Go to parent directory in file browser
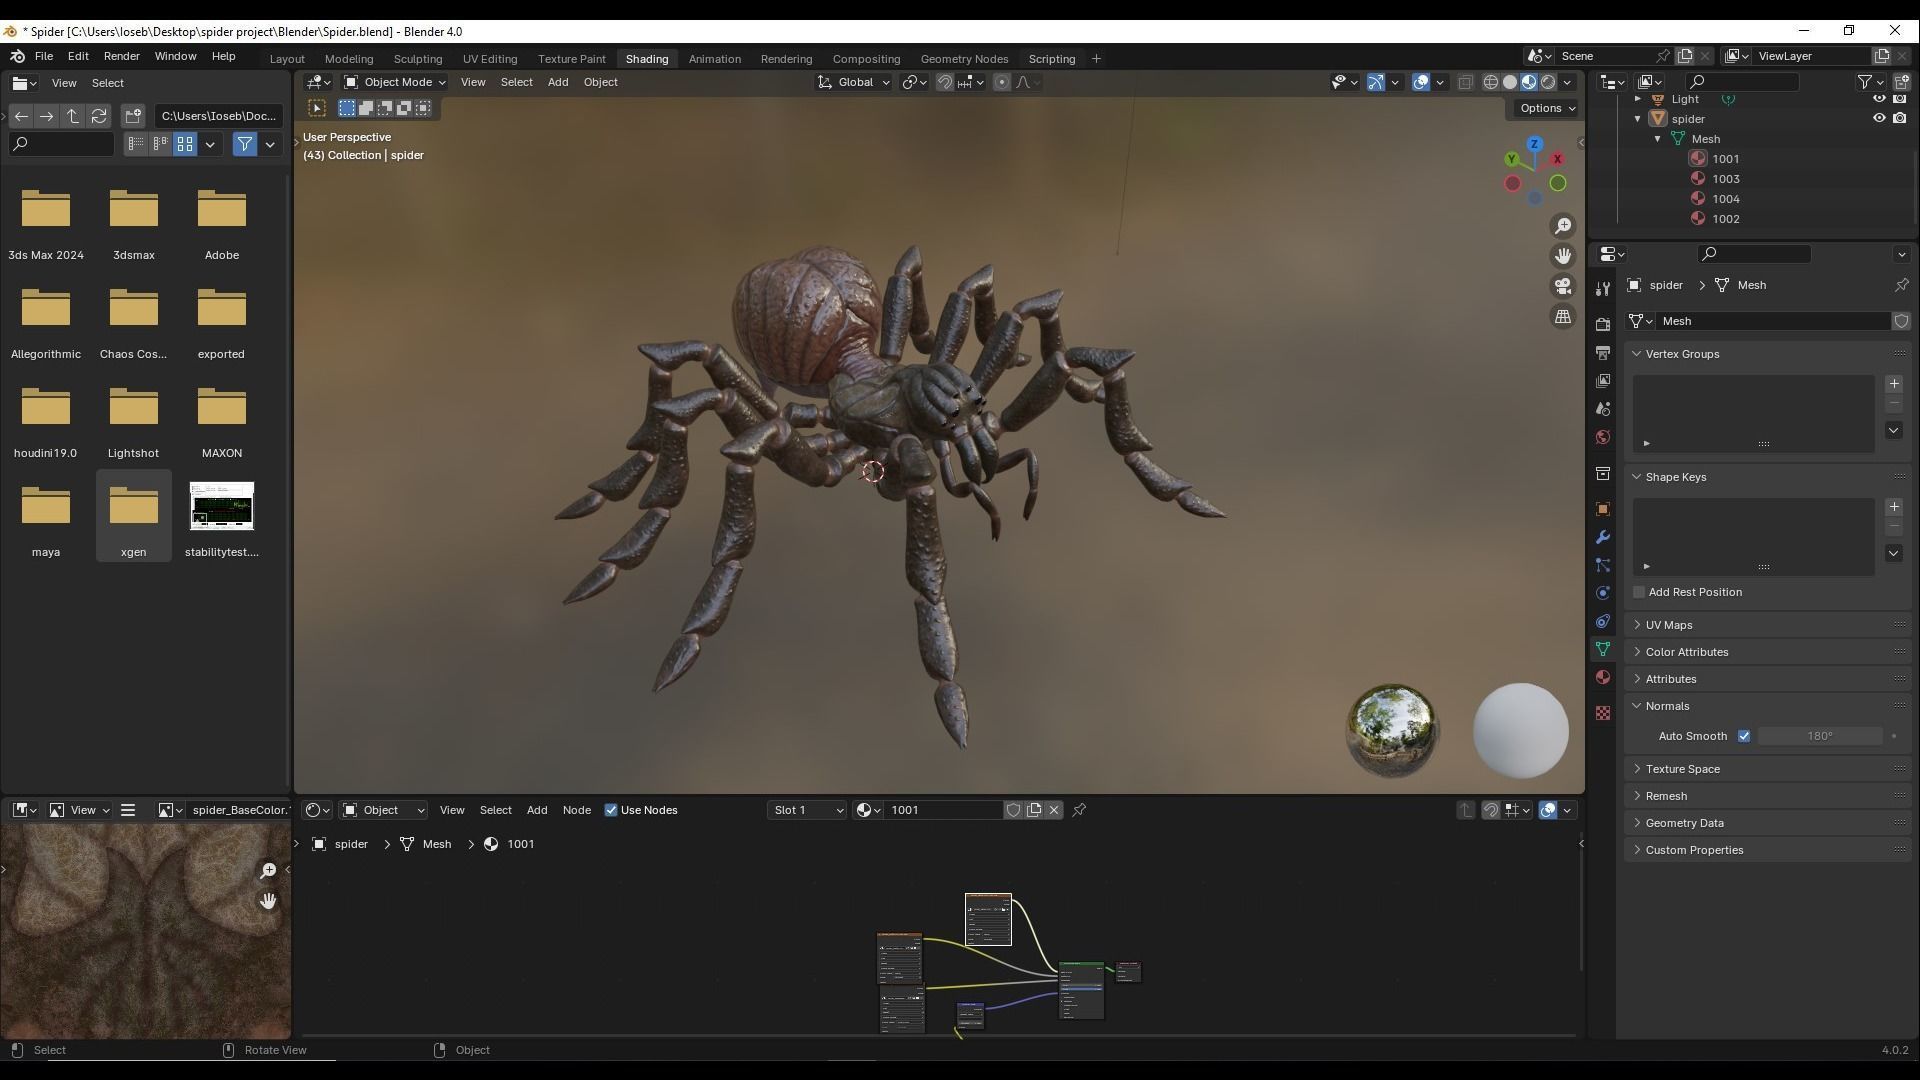The width and height of the screenshot is (1920, 1080). coord(73,116)
